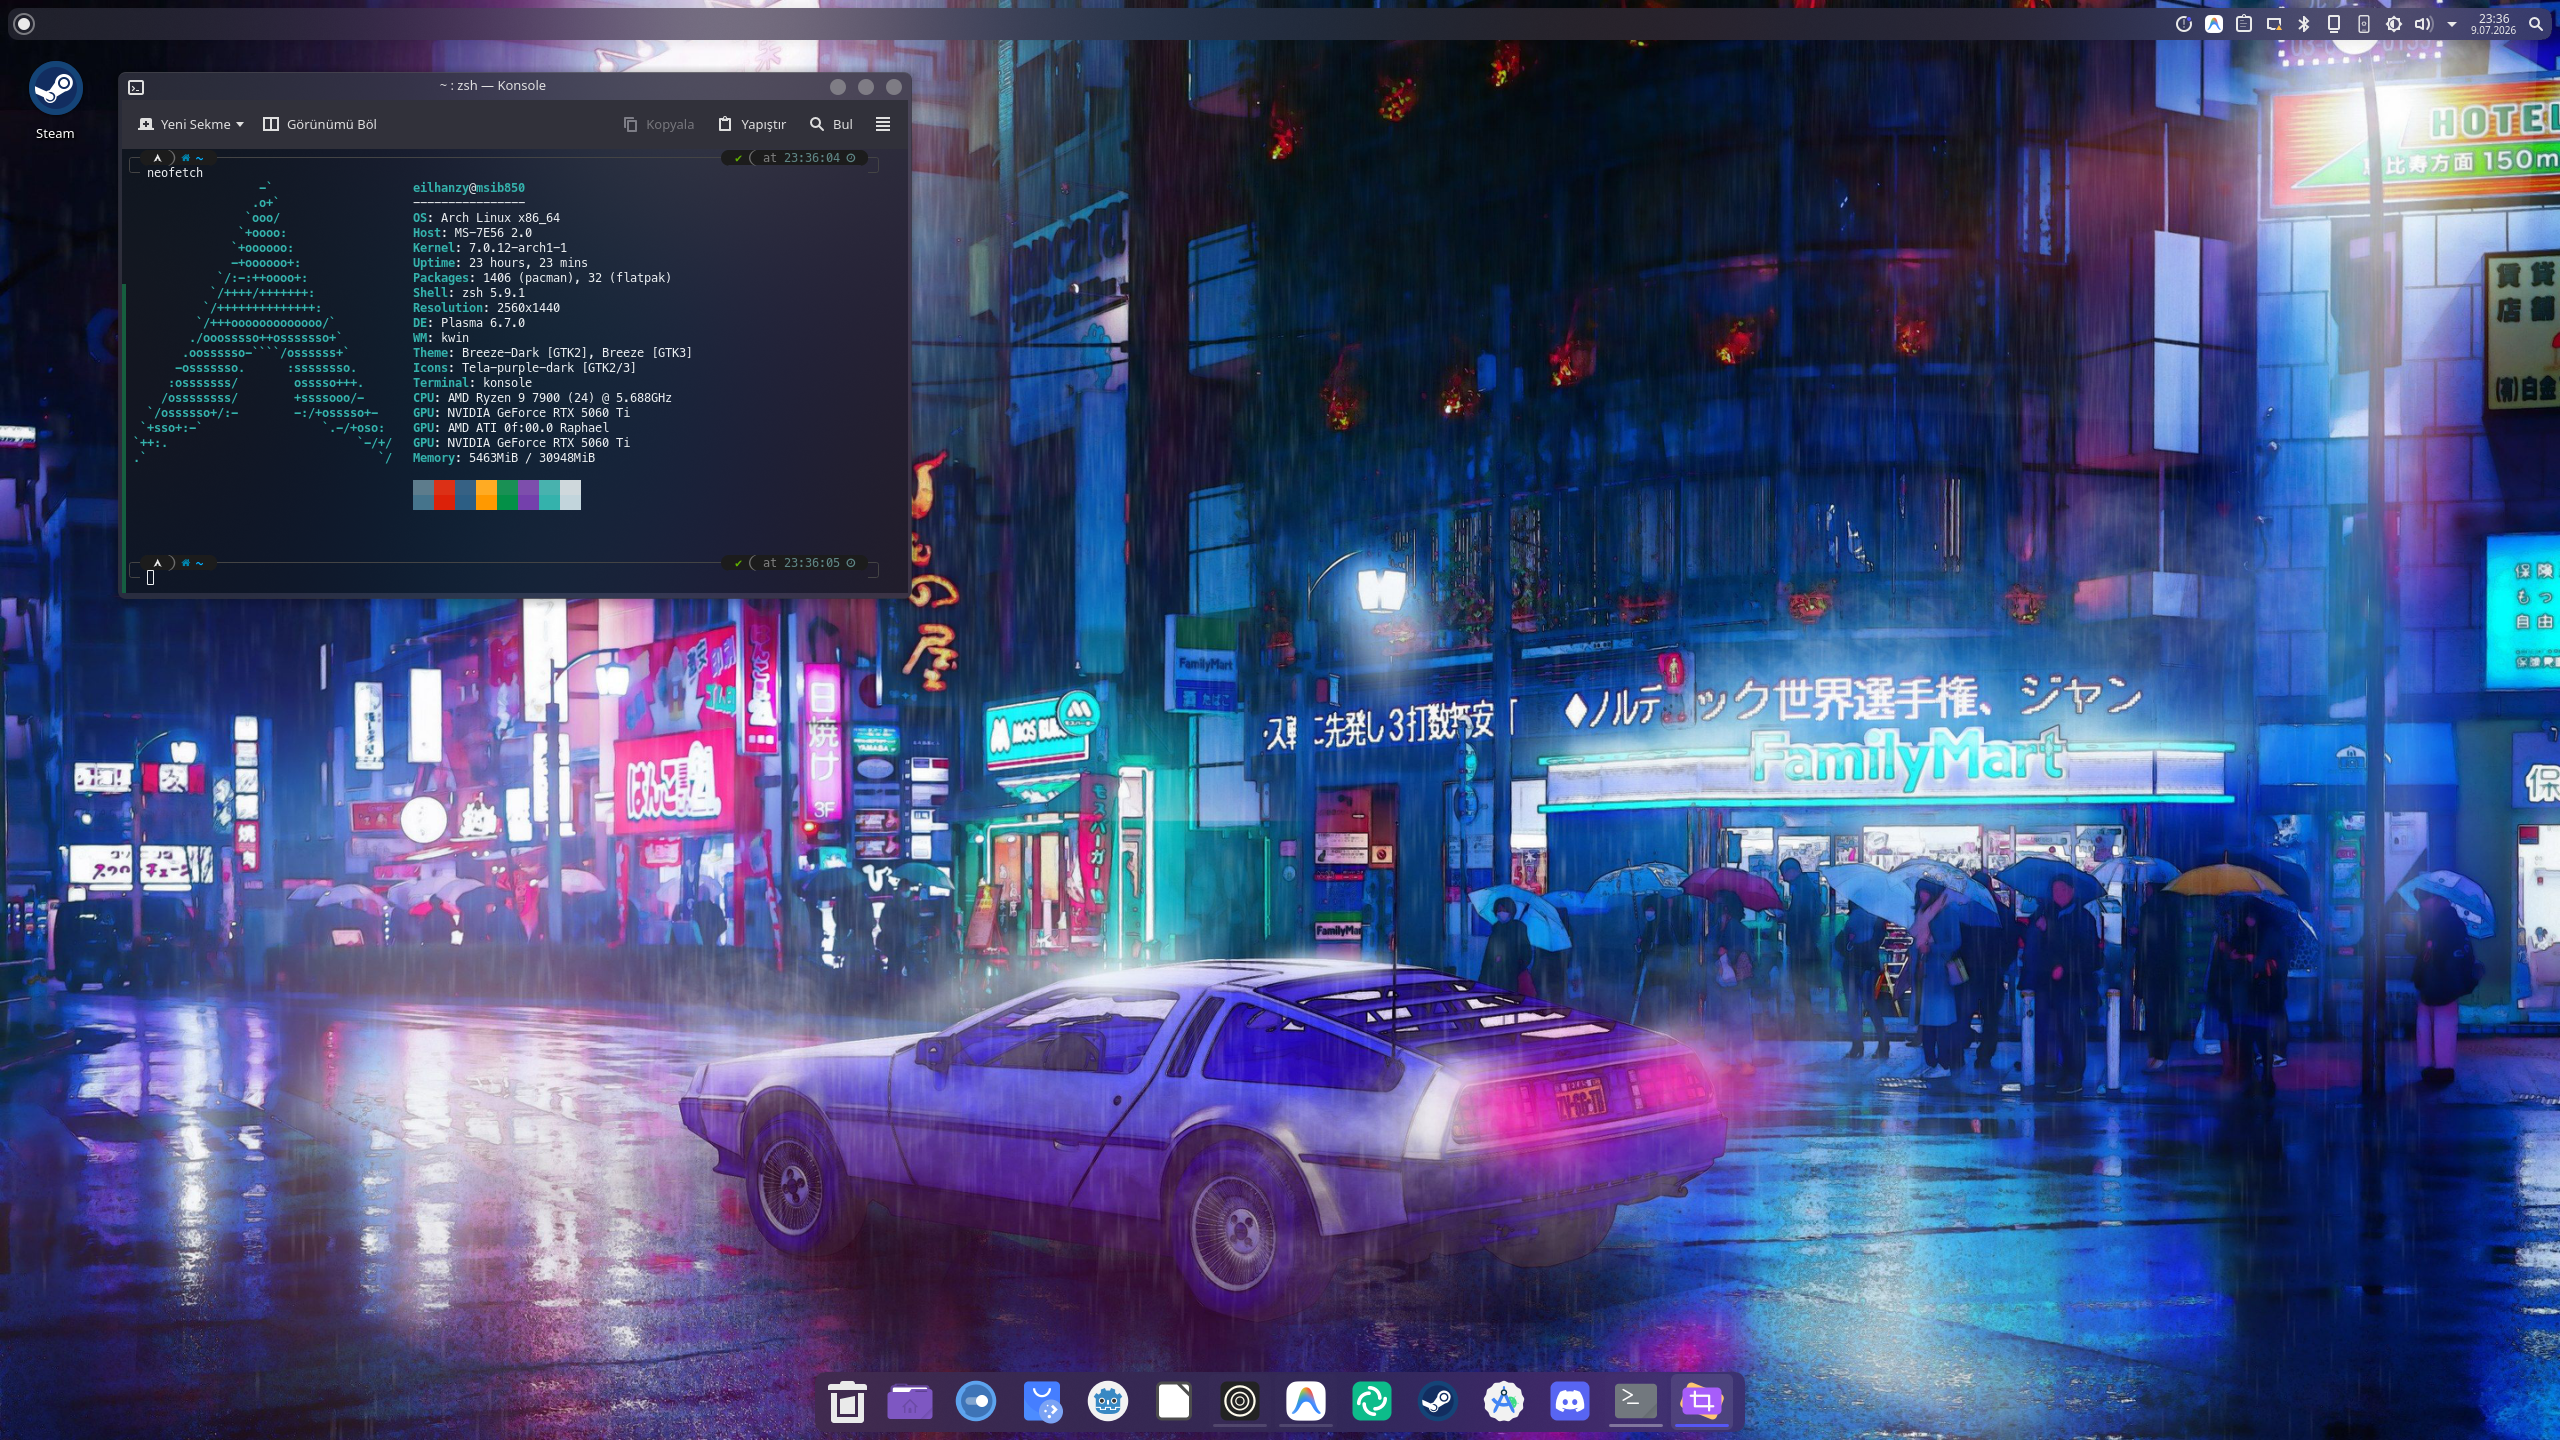Click the Arc browser tray icon
2560x1440 pixels.
click(x=2214, y=24)
